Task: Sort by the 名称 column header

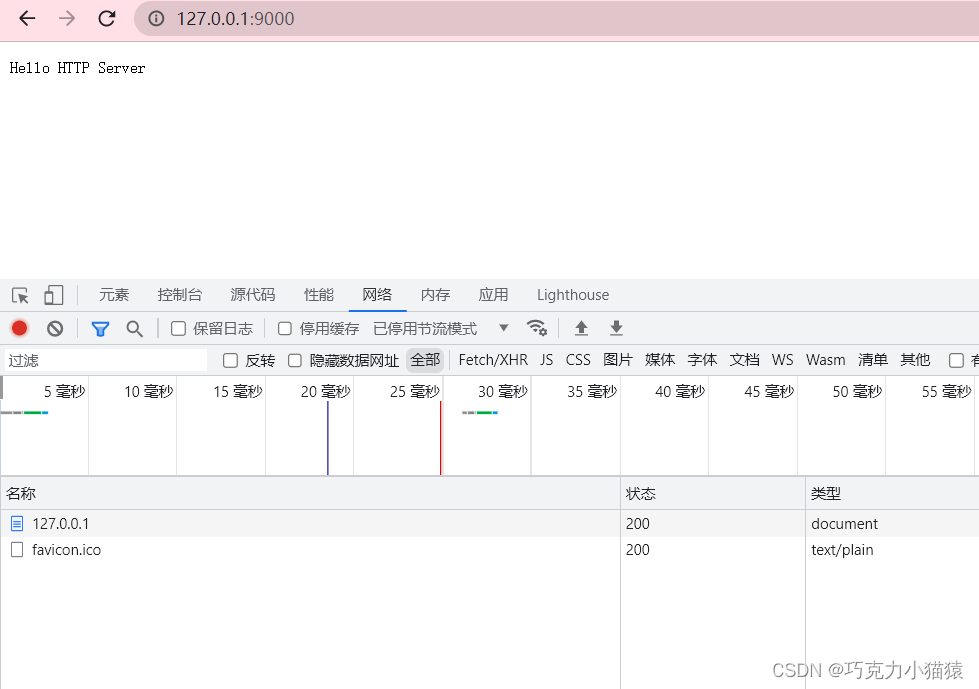Action: [x=310, y=494]
